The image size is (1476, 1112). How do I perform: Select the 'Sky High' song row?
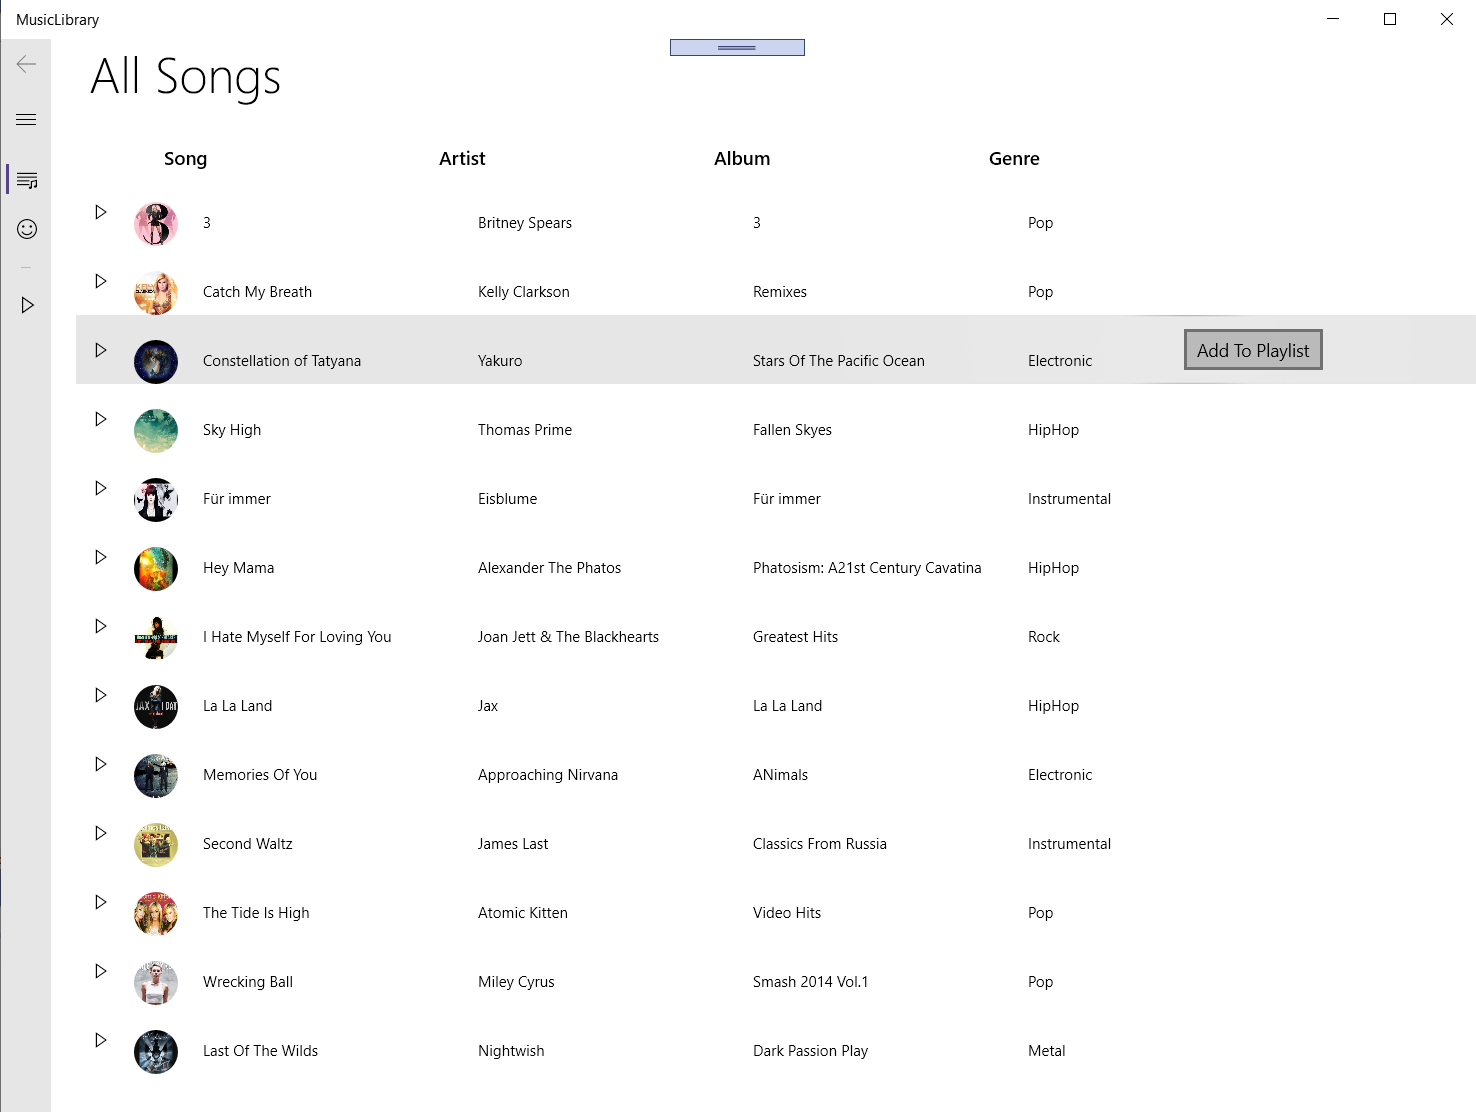point(600,429)
